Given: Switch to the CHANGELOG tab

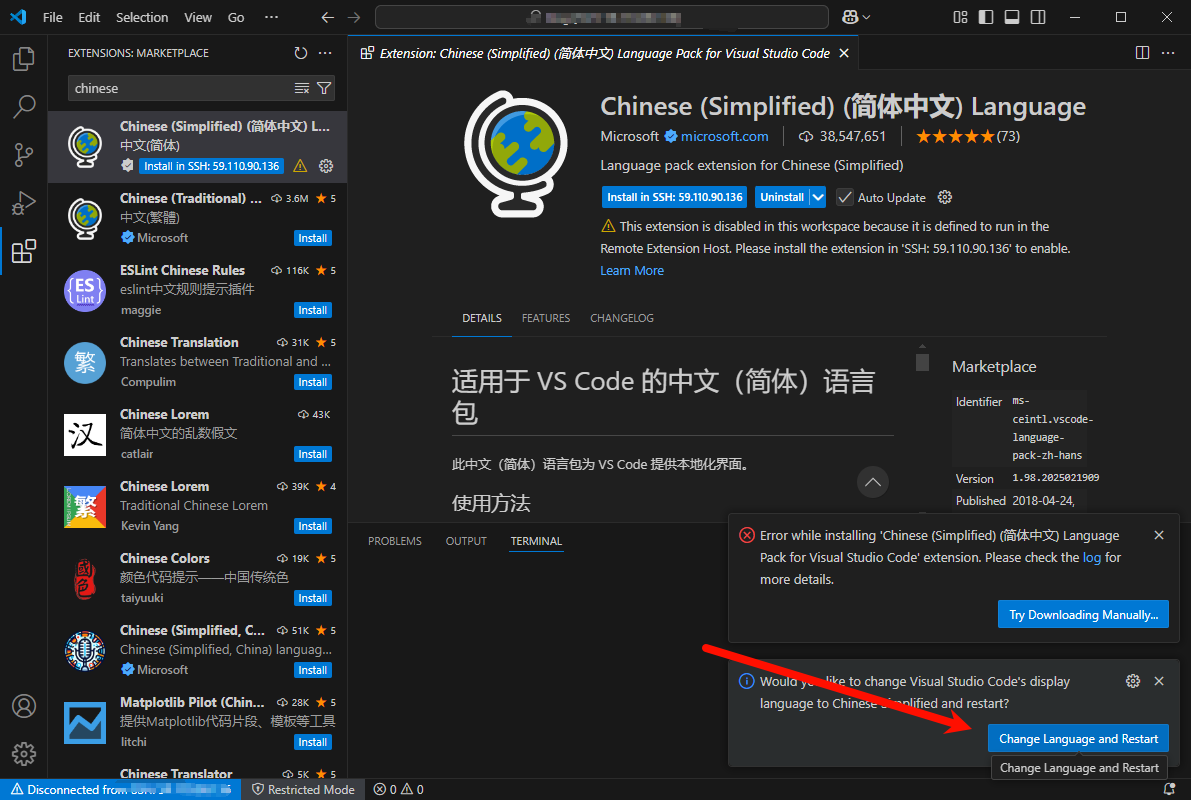Looking at the screenshot, I should [621, 318].
